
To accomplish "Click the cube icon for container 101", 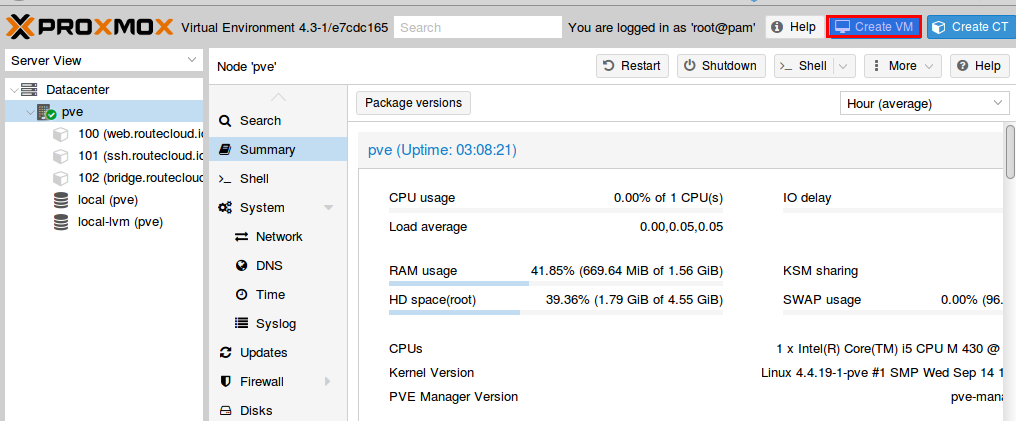I will click(60, 156).
